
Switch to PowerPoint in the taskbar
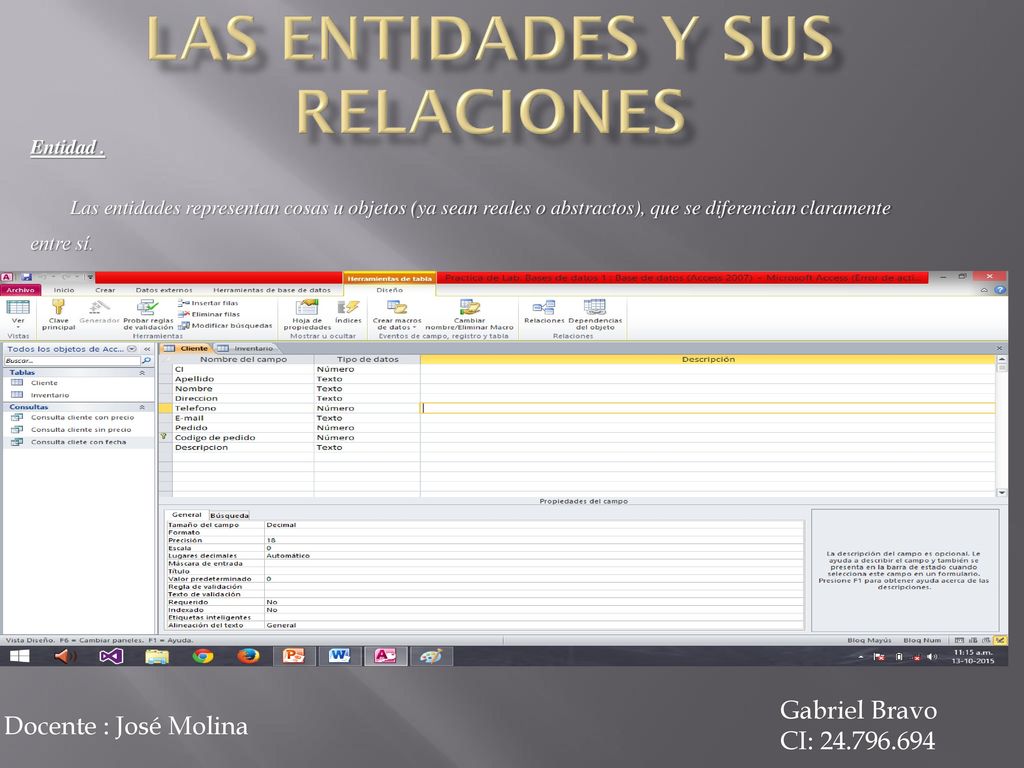pos(294,656)
